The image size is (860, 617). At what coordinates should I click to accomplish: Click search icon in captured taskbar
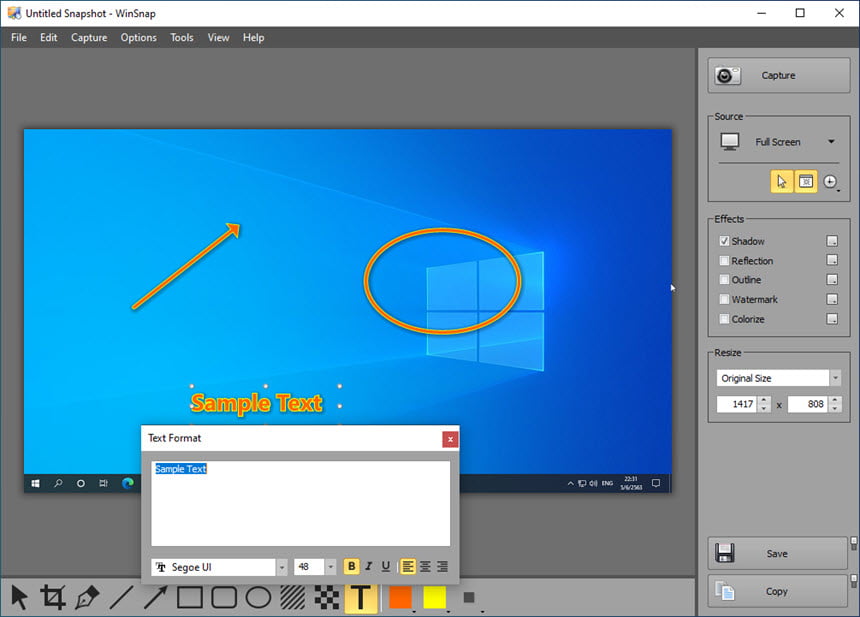58,483
